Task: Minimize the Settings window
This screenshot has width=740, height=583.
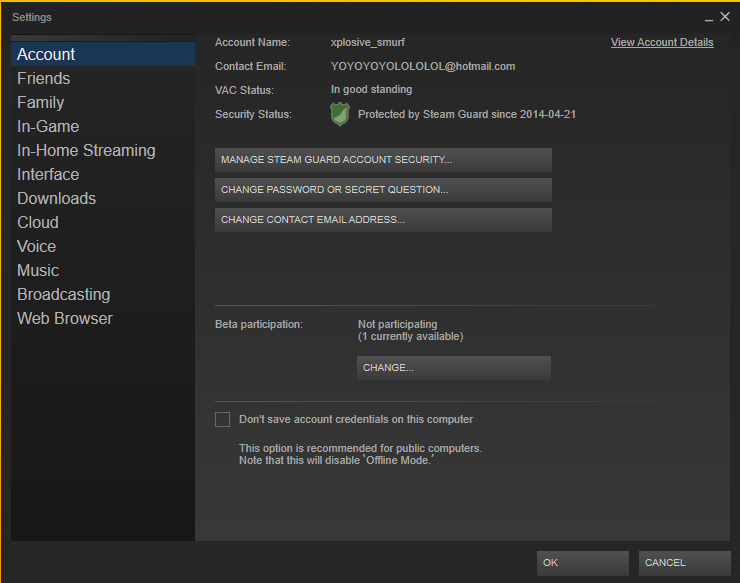Action: click(x=708, y=18)
